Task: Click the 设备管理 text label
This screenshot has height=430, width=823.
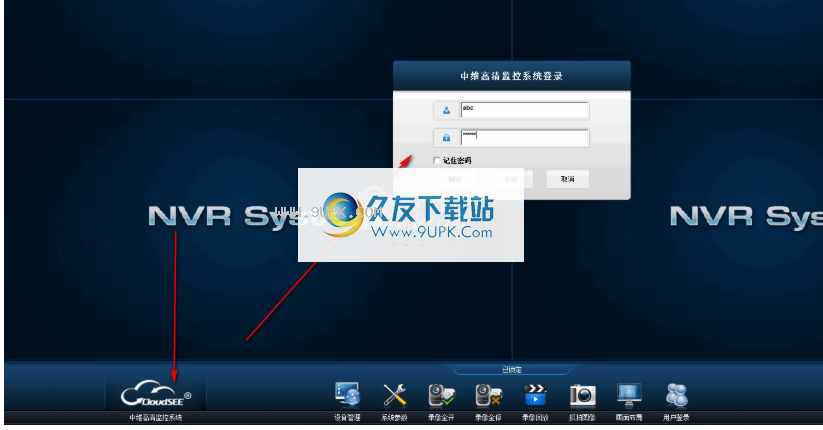Action: coord(347,418)
